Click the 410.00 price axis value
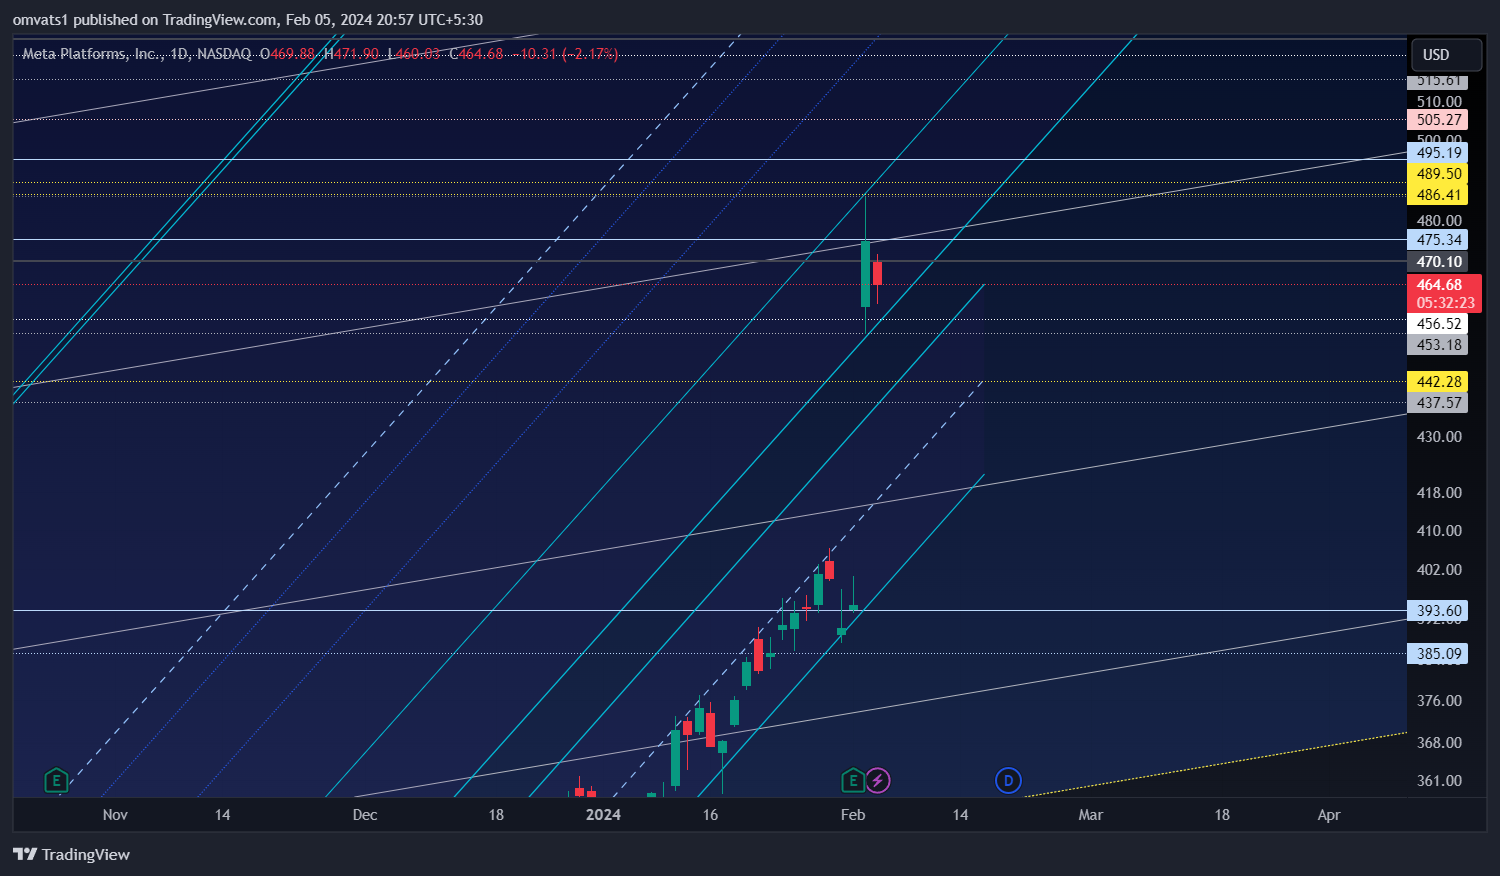The image size is (1500, 876). (x=1439, y=531)
